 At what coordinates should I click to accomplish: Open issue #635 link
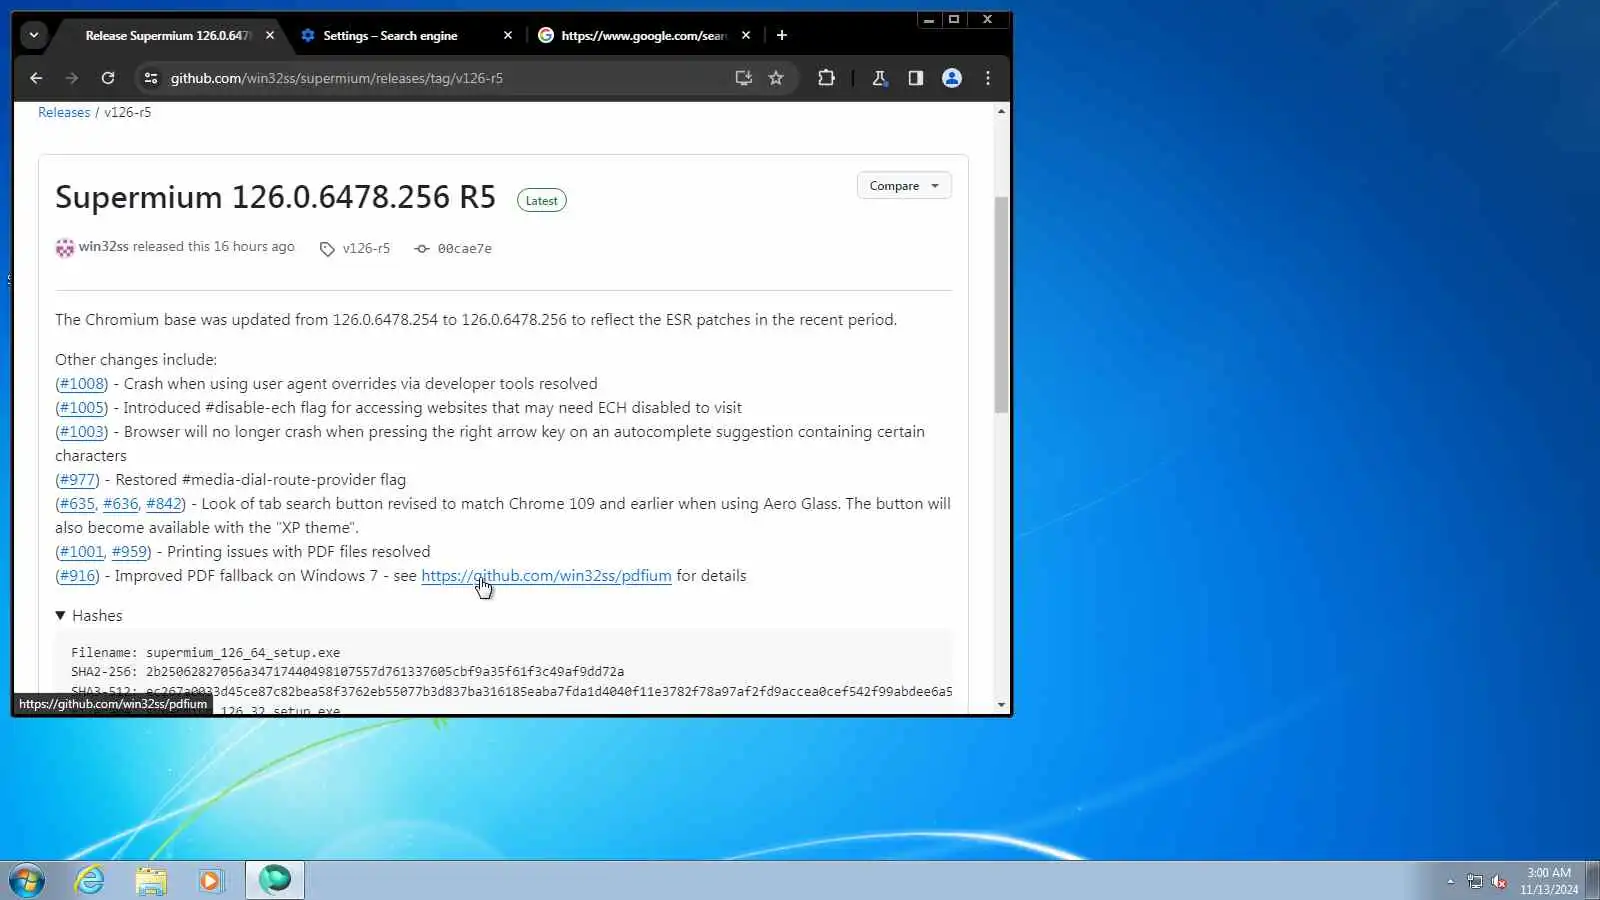(77, 504)
